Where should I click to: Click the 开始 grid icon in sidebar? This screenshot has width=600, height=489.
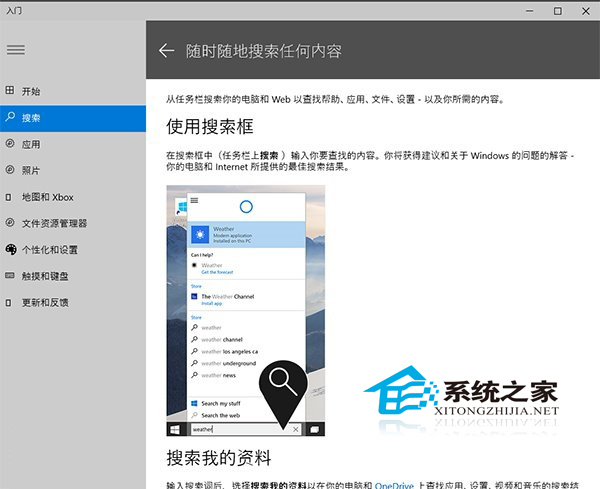pyautogui.click(x=10, y=90)
